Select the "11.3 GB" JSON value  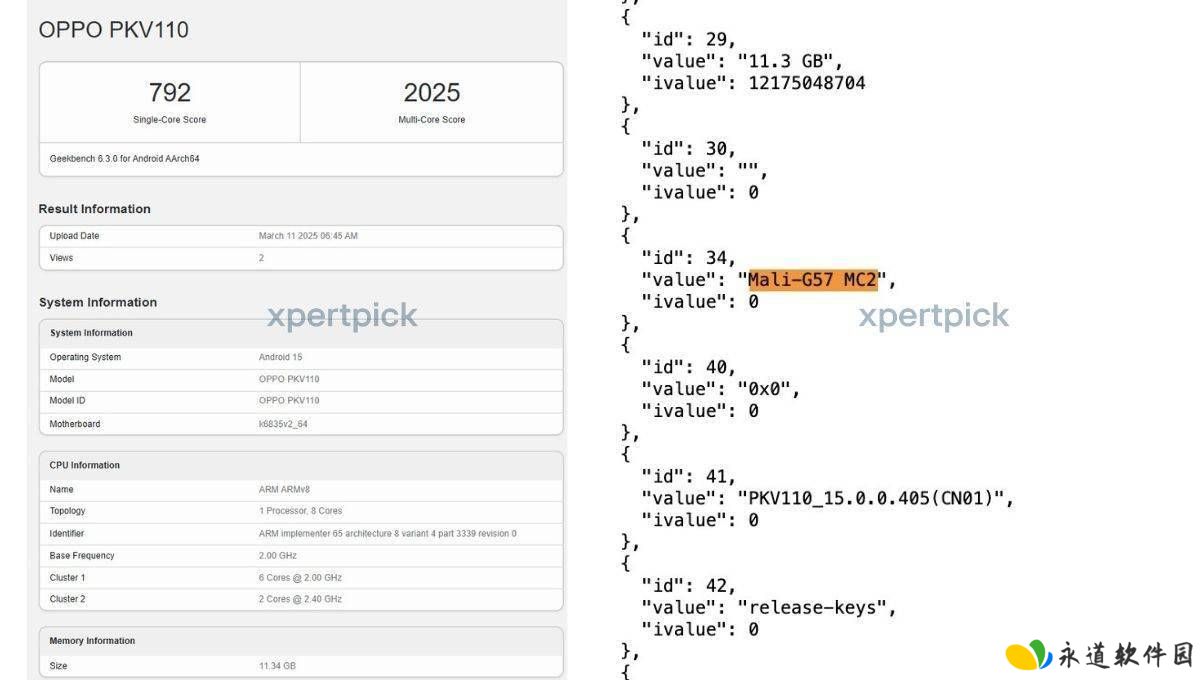(x=785, y=61)
